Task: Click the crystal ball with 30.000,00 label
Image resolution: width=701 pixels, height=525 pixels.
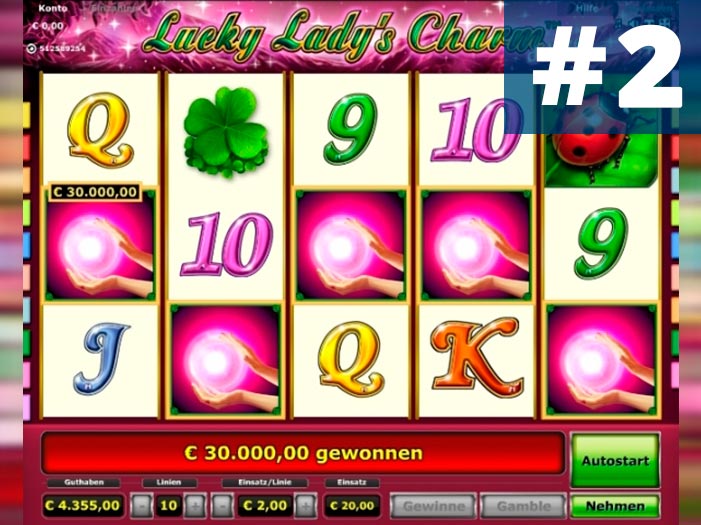Action: pos(100,245)
